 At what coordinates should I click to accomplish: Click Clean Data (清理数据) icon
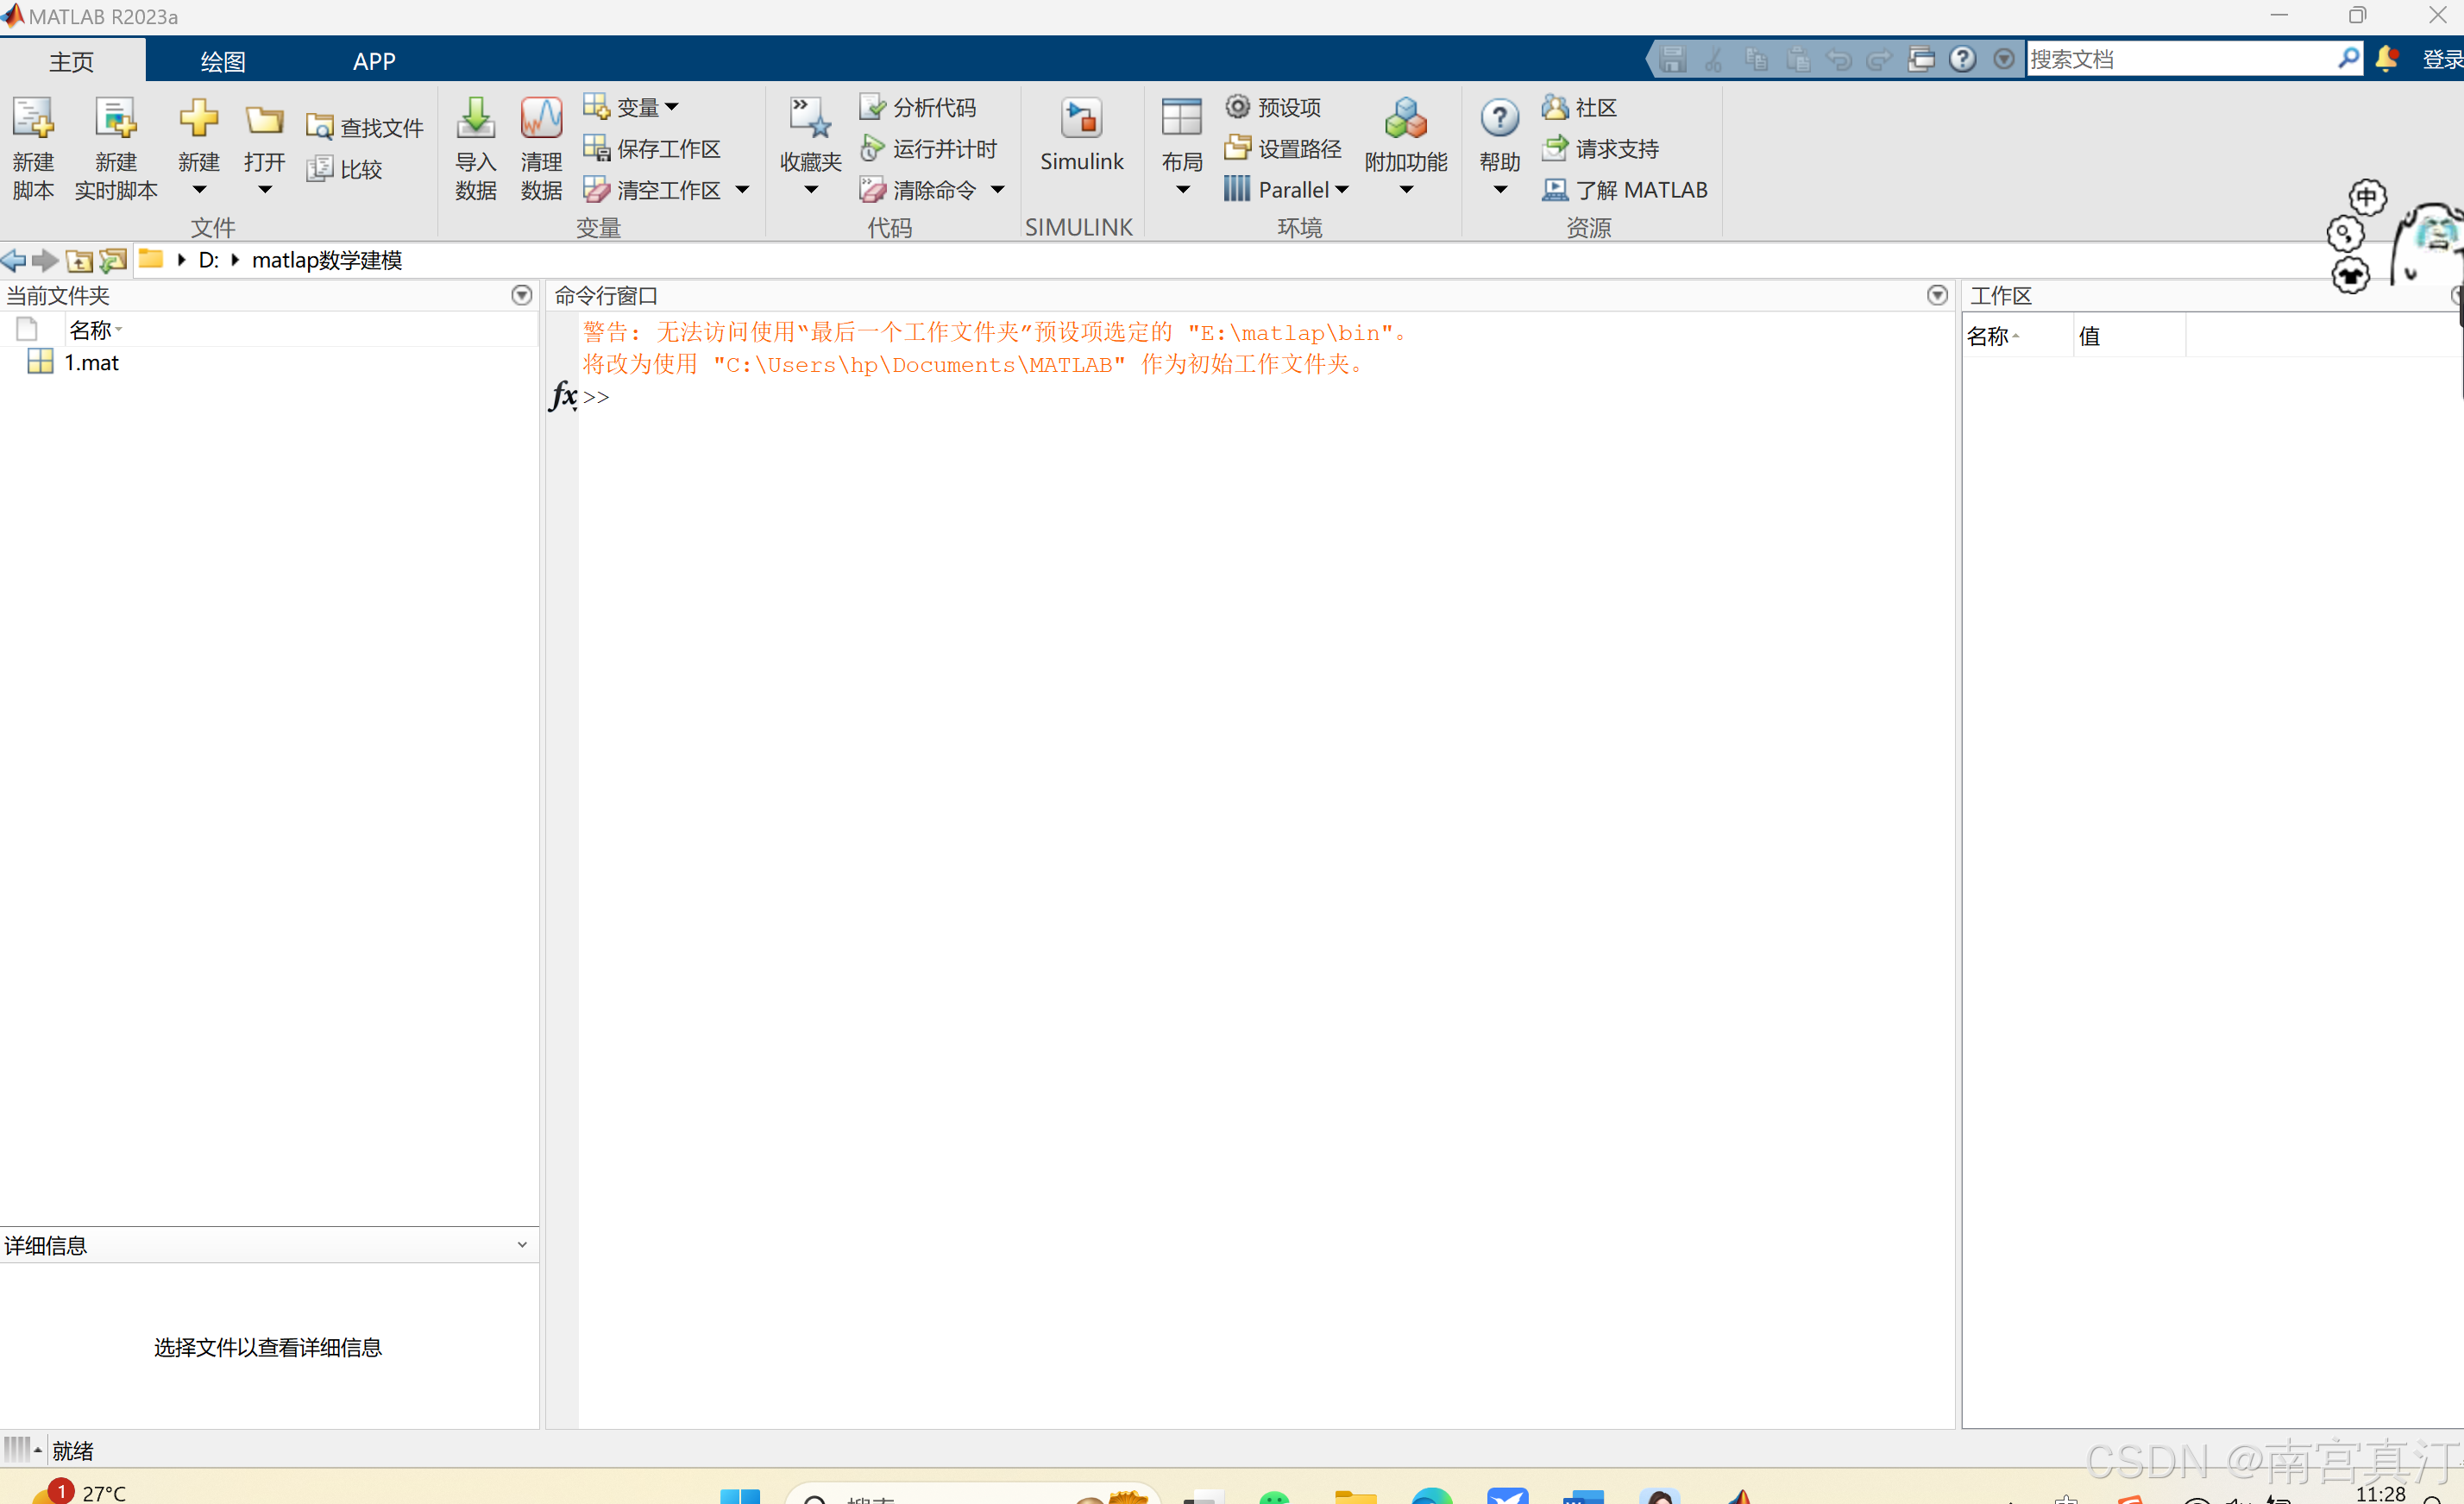click(x=541, y=118)
